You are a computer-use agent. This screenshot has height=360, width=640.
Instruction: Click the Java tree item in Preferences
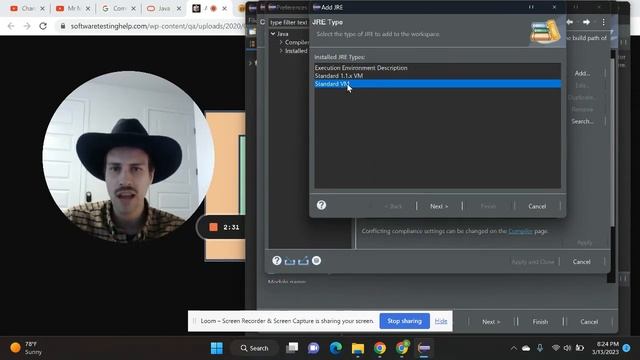coord(282,34)
